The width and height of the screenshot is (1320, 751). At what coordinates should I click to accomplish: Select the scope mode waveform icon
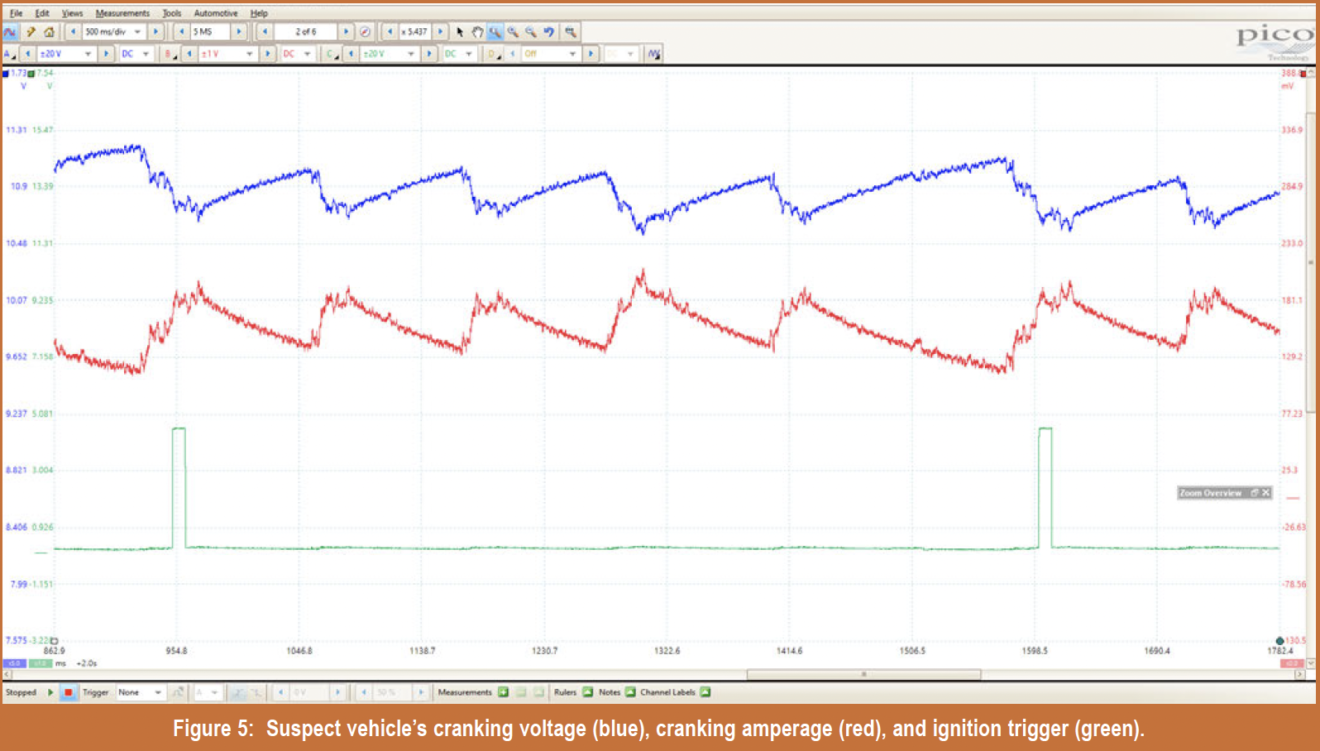(x=10, y=32)
